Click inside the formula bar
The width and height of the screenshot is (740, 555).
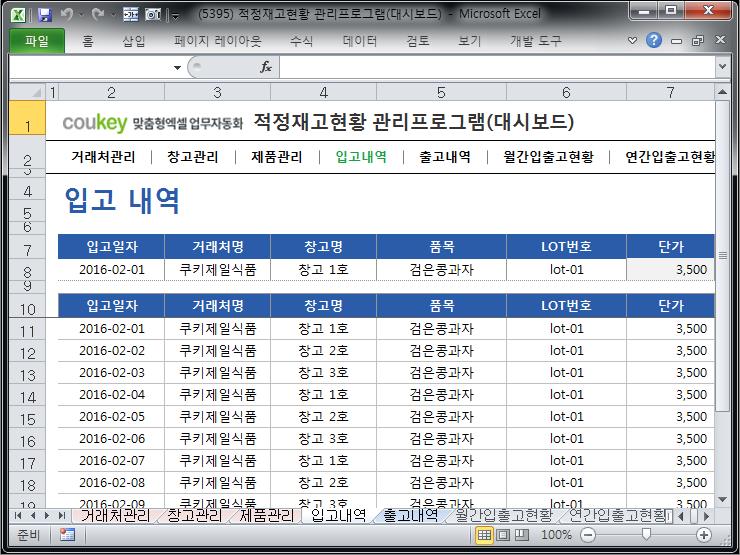click(x=498, y=67)
